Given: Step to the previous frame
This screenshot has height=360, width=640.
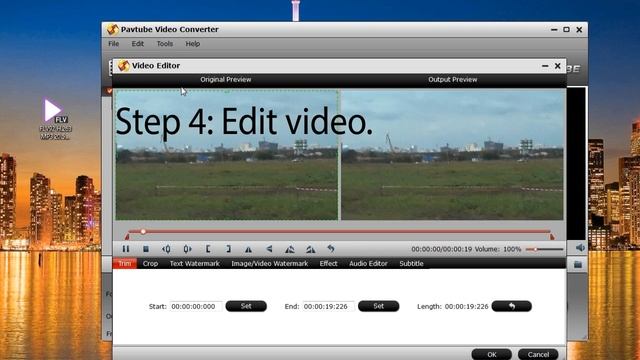Looking at the screenshot, I should pyautogui.click(x=166, y=249).
